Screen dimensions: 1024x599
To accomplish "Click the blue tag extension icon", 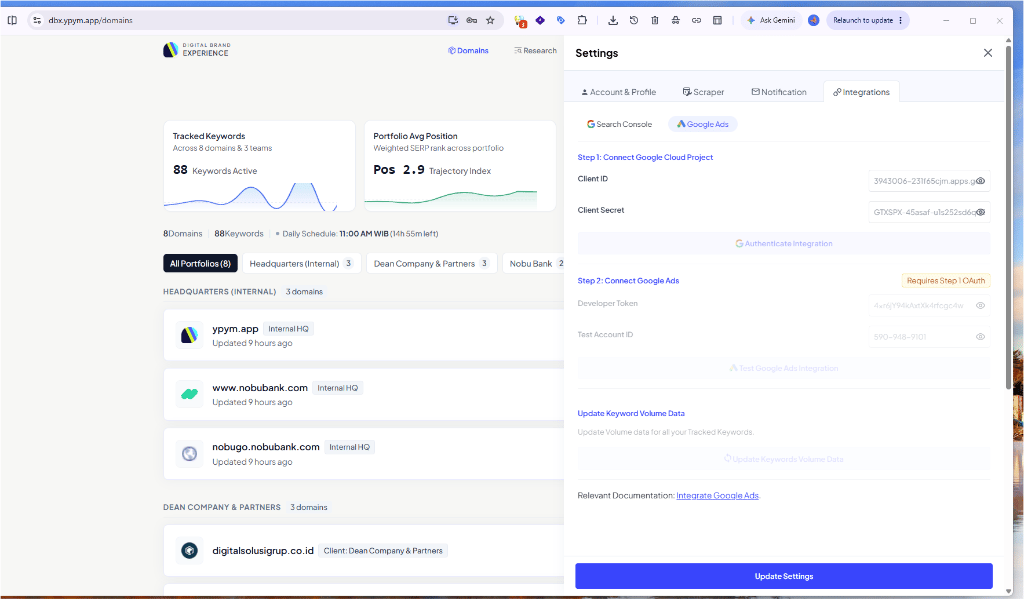I will [560, 20].
